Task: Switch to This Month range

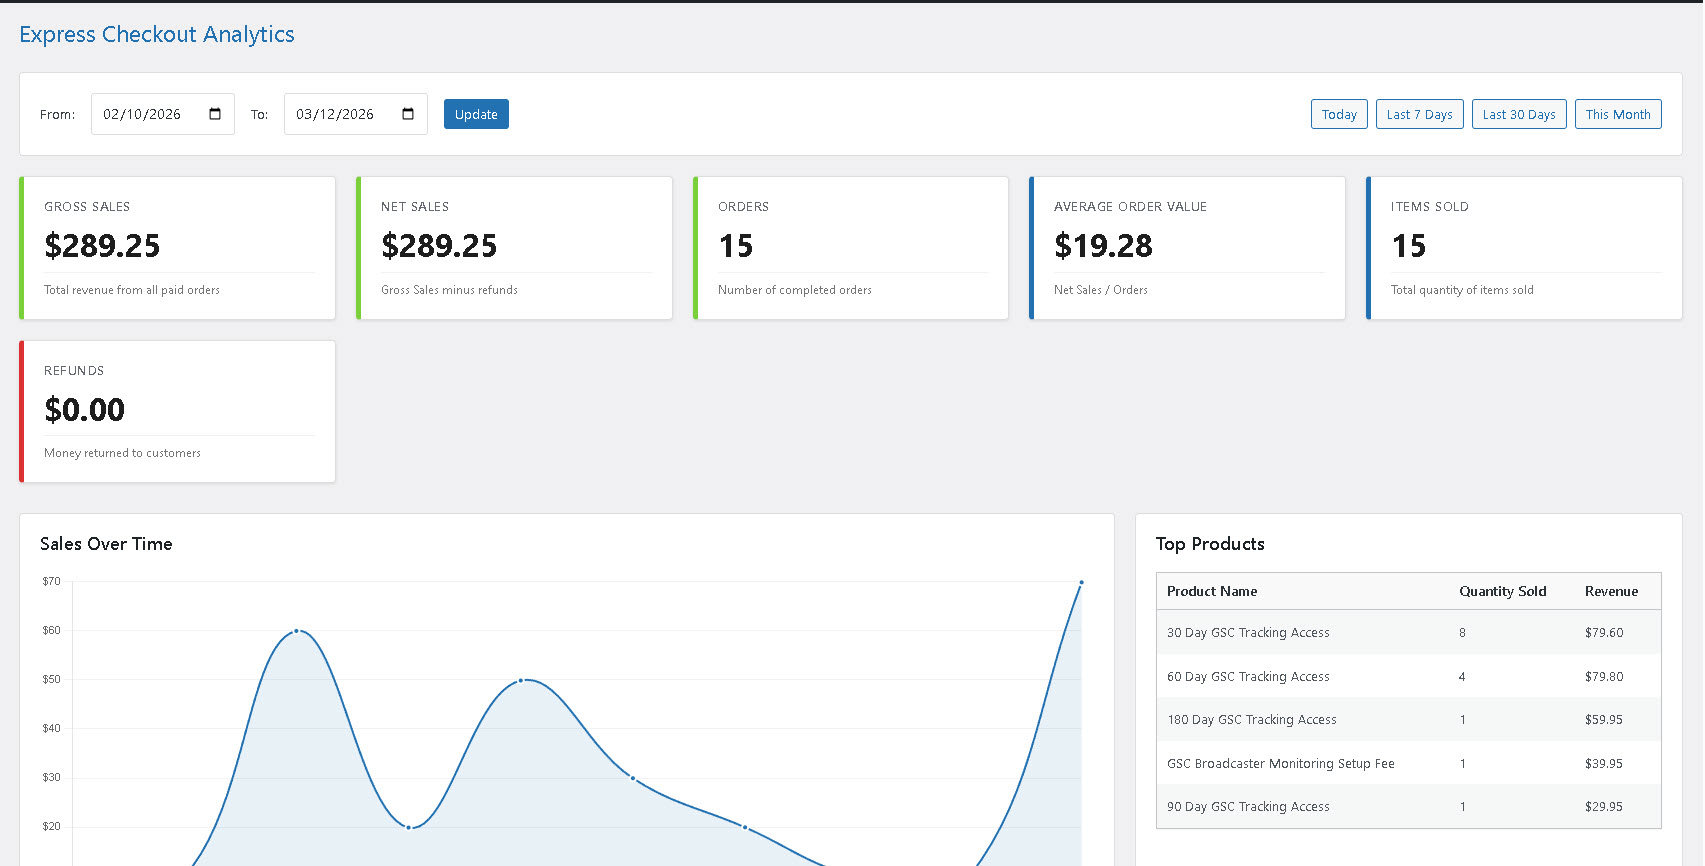Action: (1617, 114)
